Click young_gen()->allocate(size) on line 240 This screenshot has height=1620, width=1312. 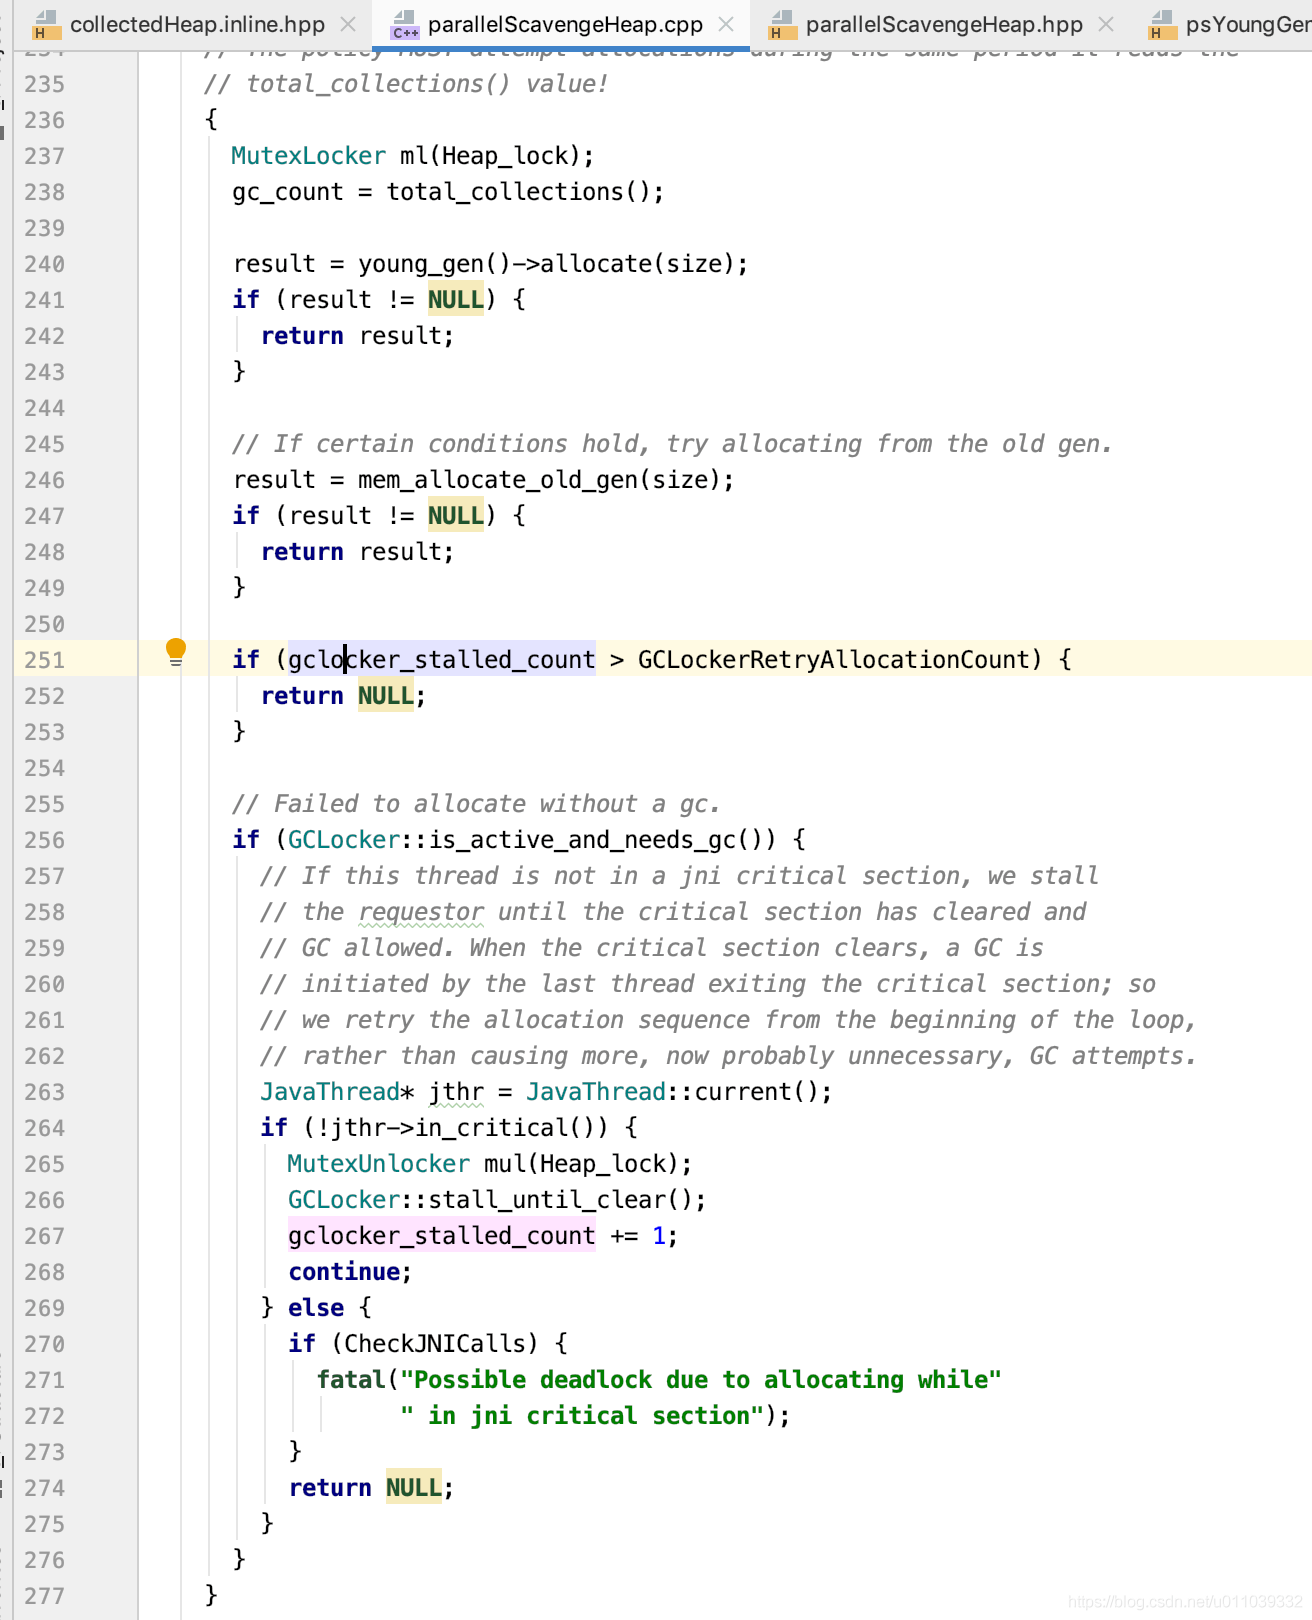click(546, 264)
